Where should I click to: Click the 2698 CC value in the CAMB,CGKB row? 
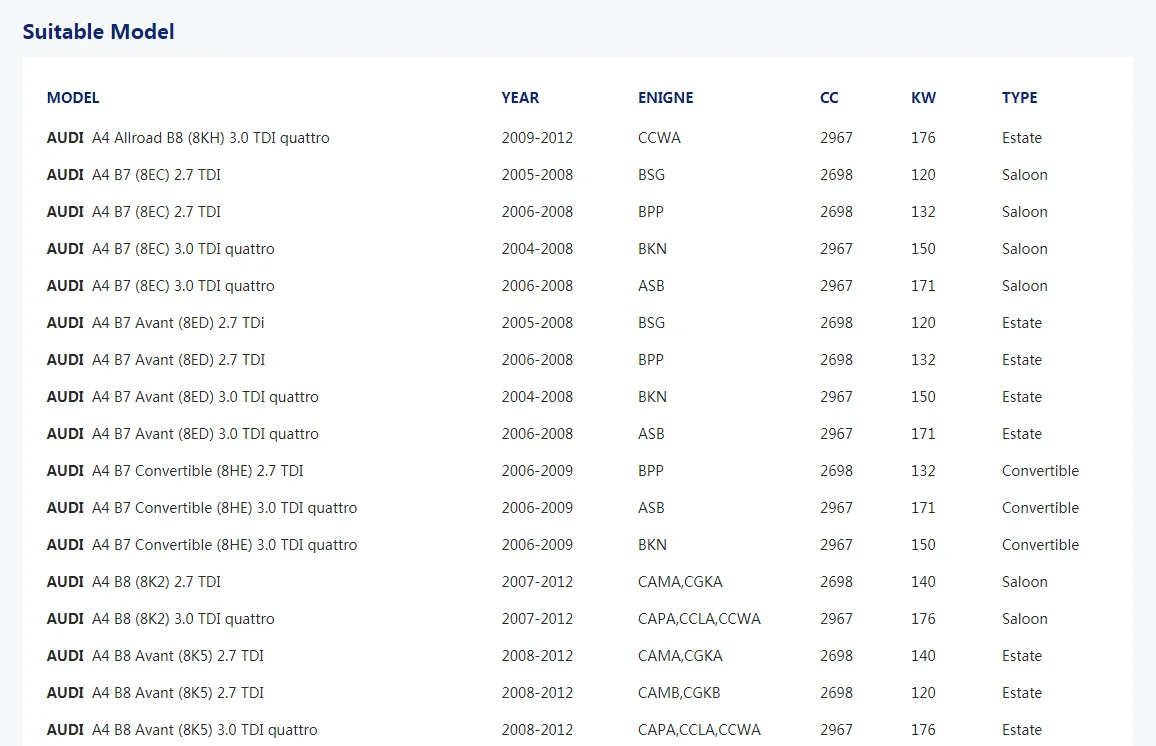pyautogui.click(x=836, y=693)
